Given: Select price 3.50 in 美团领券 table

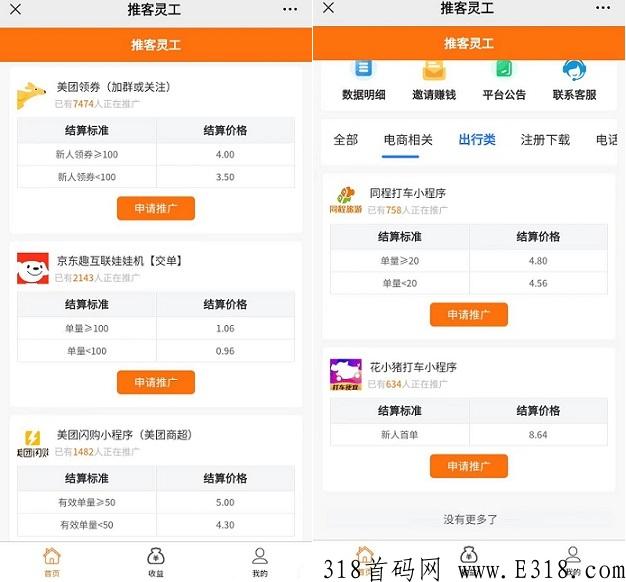Looking at the screenshot, I should 225,177.
